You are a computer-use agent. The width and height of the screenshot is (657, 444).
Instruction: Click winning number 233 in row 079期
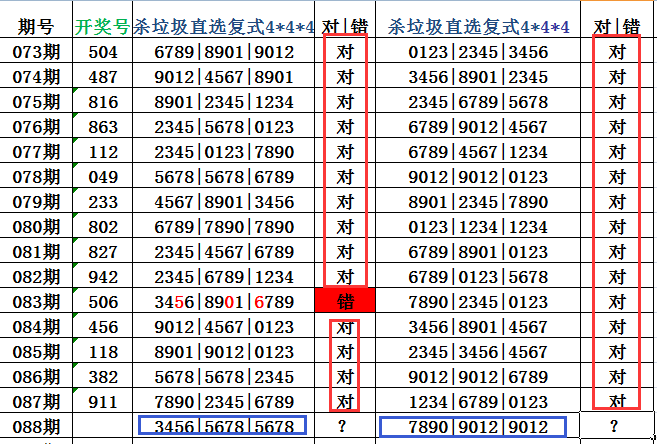(102, 201)
